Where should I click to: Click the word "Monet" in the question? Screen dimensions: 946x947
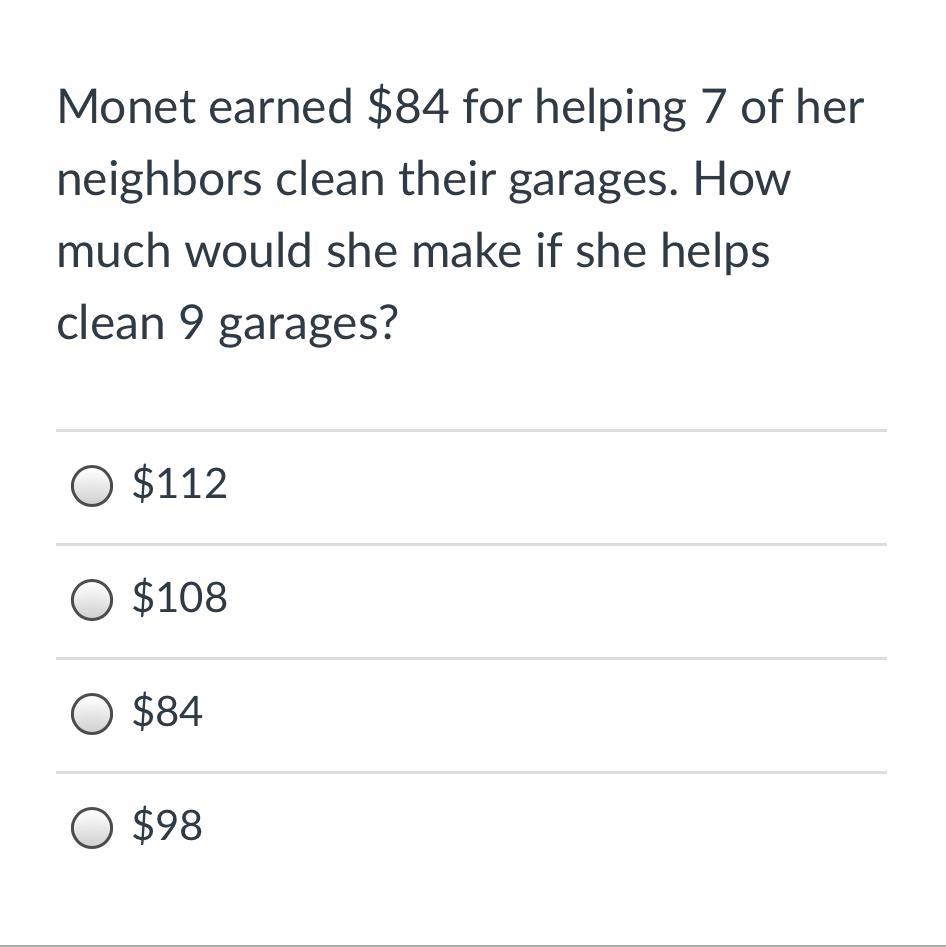point(126,108)
